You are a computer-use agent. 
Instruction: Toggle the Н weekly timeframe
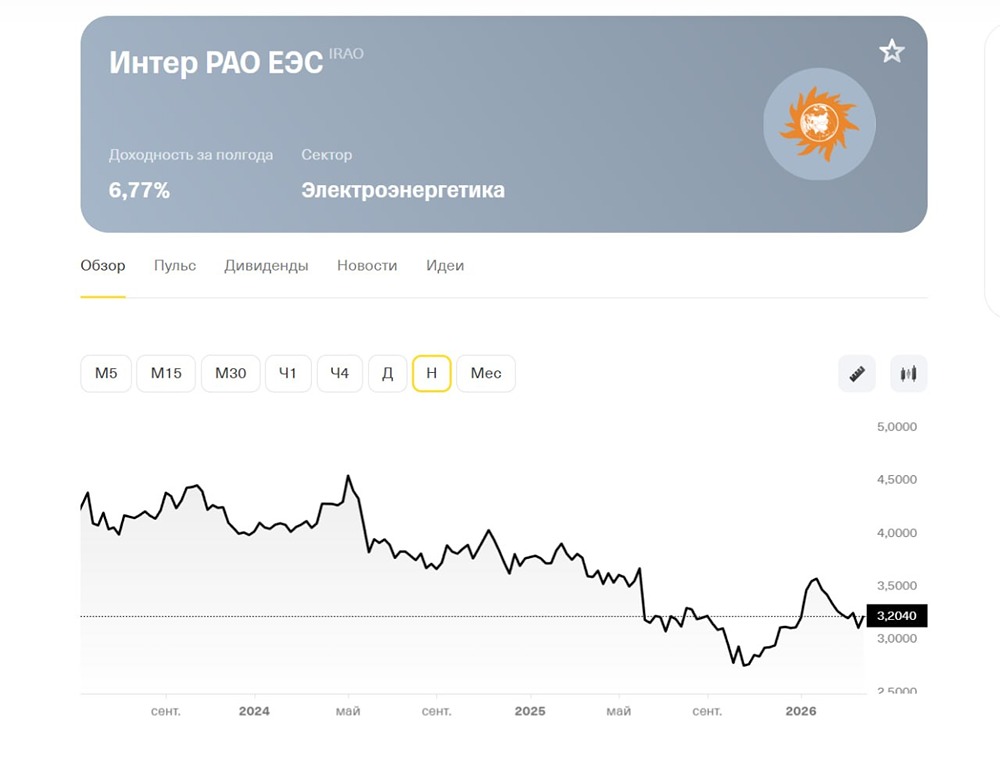tap(431, 373)
